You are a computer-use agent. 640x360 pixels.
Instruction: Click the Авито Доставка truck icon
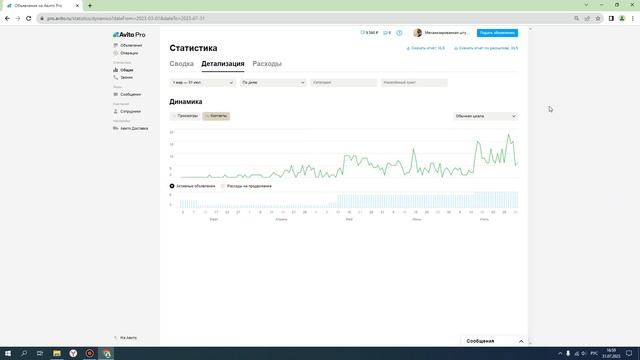[x=116, y=128]
